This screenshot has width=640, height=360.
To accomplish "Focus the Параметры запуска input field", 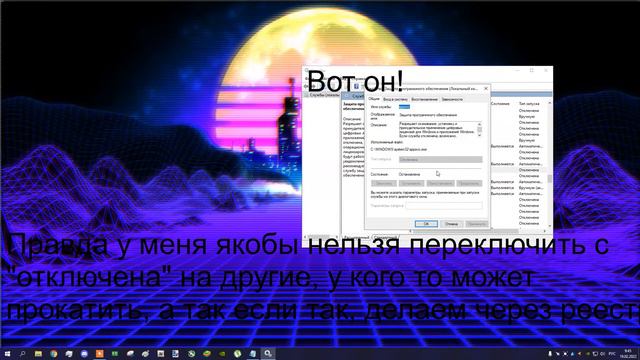I will 444,206.
